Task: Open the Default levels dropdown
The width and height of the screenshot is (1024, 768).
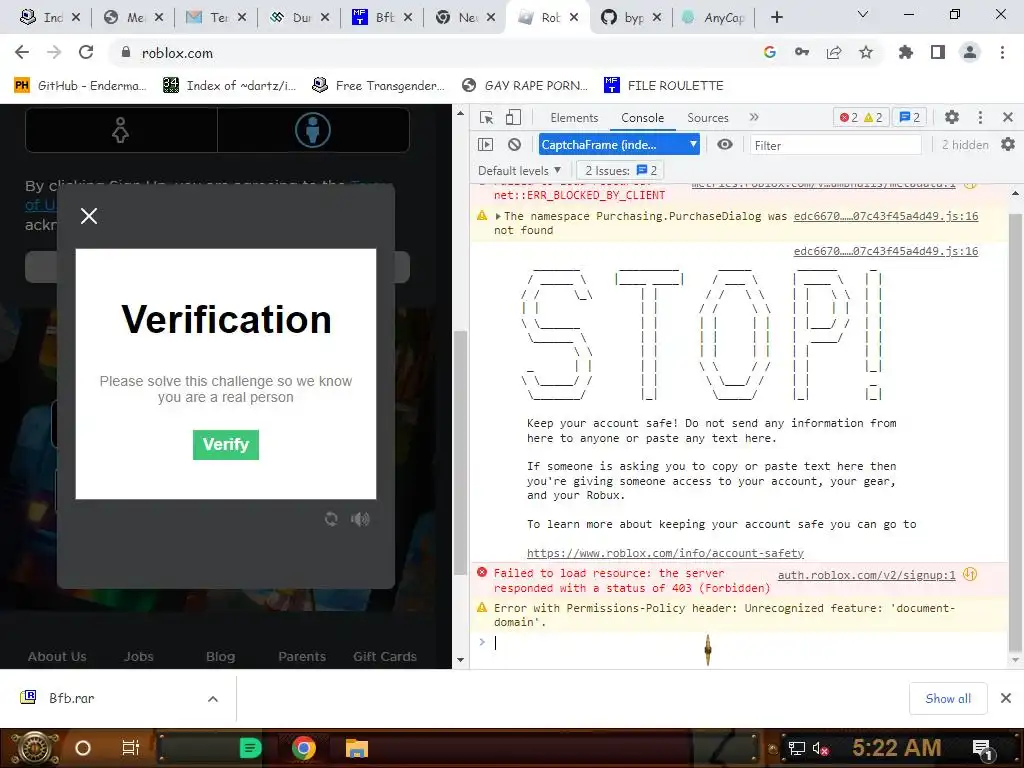Action: point(519,170)
